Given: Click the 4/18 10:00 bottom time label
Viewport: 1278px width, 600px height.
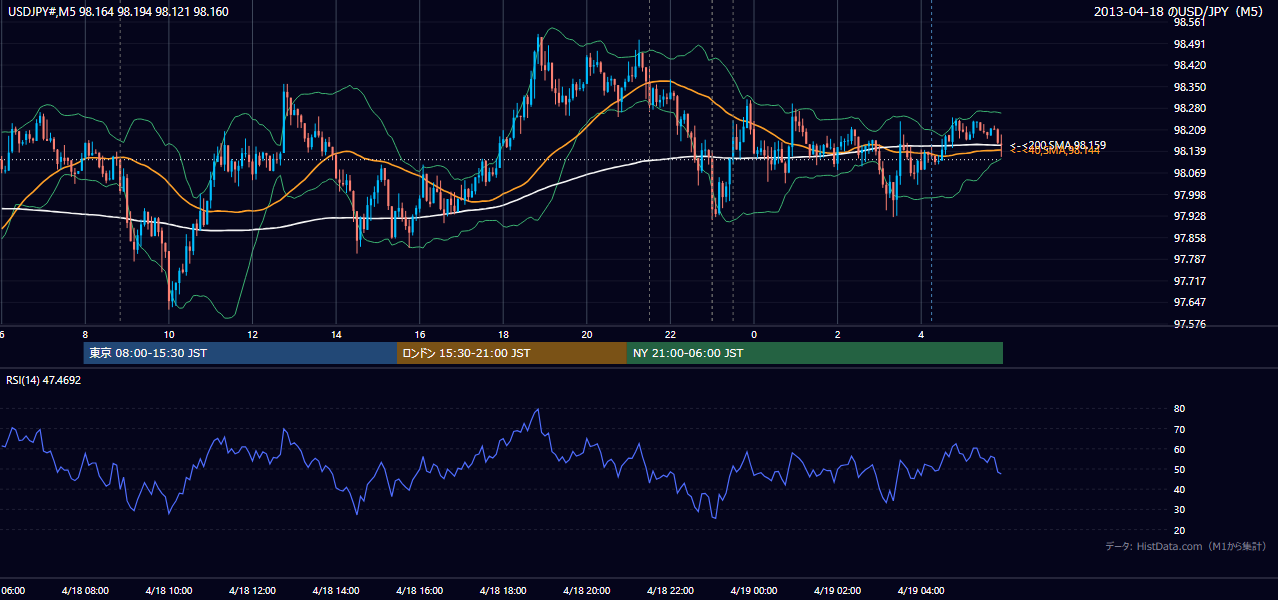Looking at the screenshot, I should pyautogui.click(x=168, y=591).
